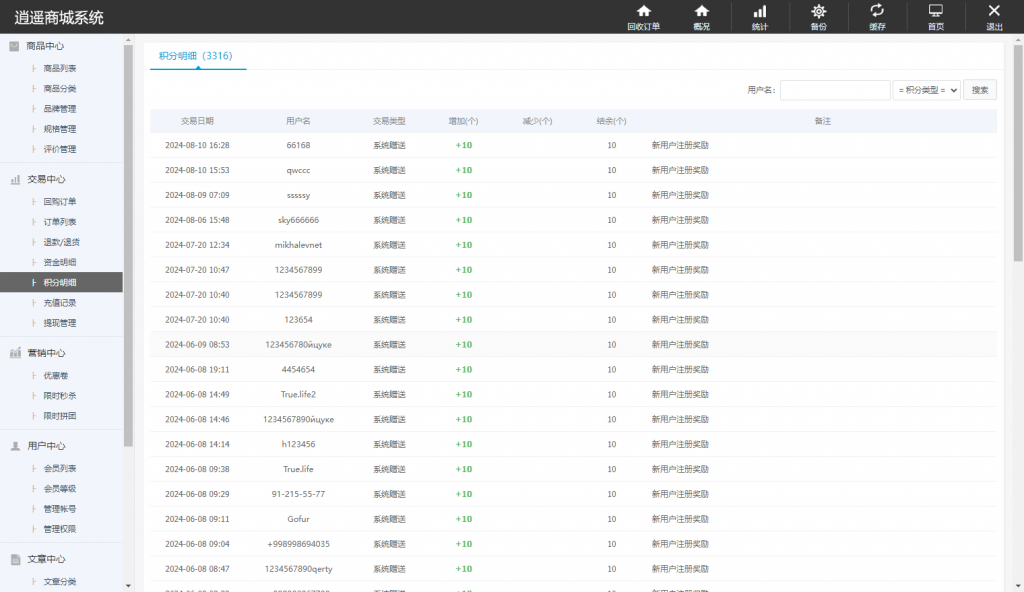Click 逍遥商城系统 title in header
Screen dimensions: 1024x592
(x=59, y=18)
